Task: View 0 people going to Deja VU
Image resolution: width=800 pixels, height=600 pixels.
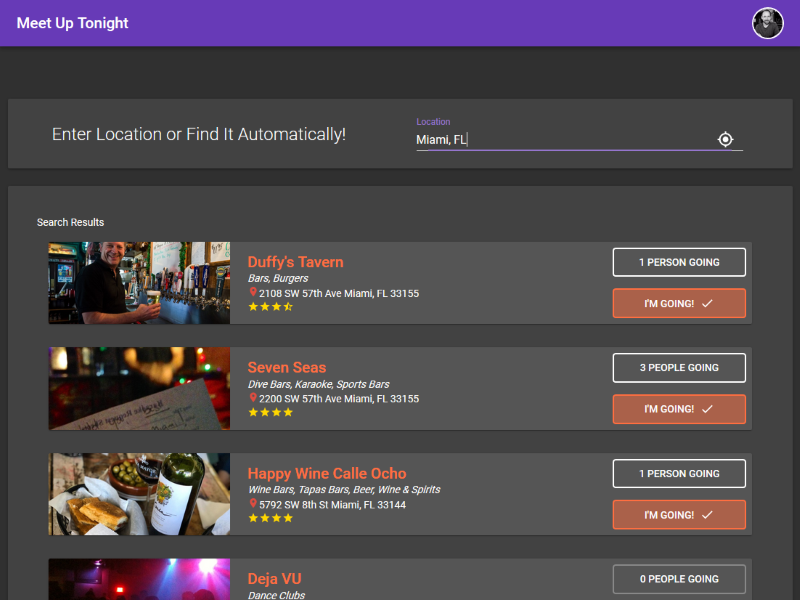Action: [679, 579]
